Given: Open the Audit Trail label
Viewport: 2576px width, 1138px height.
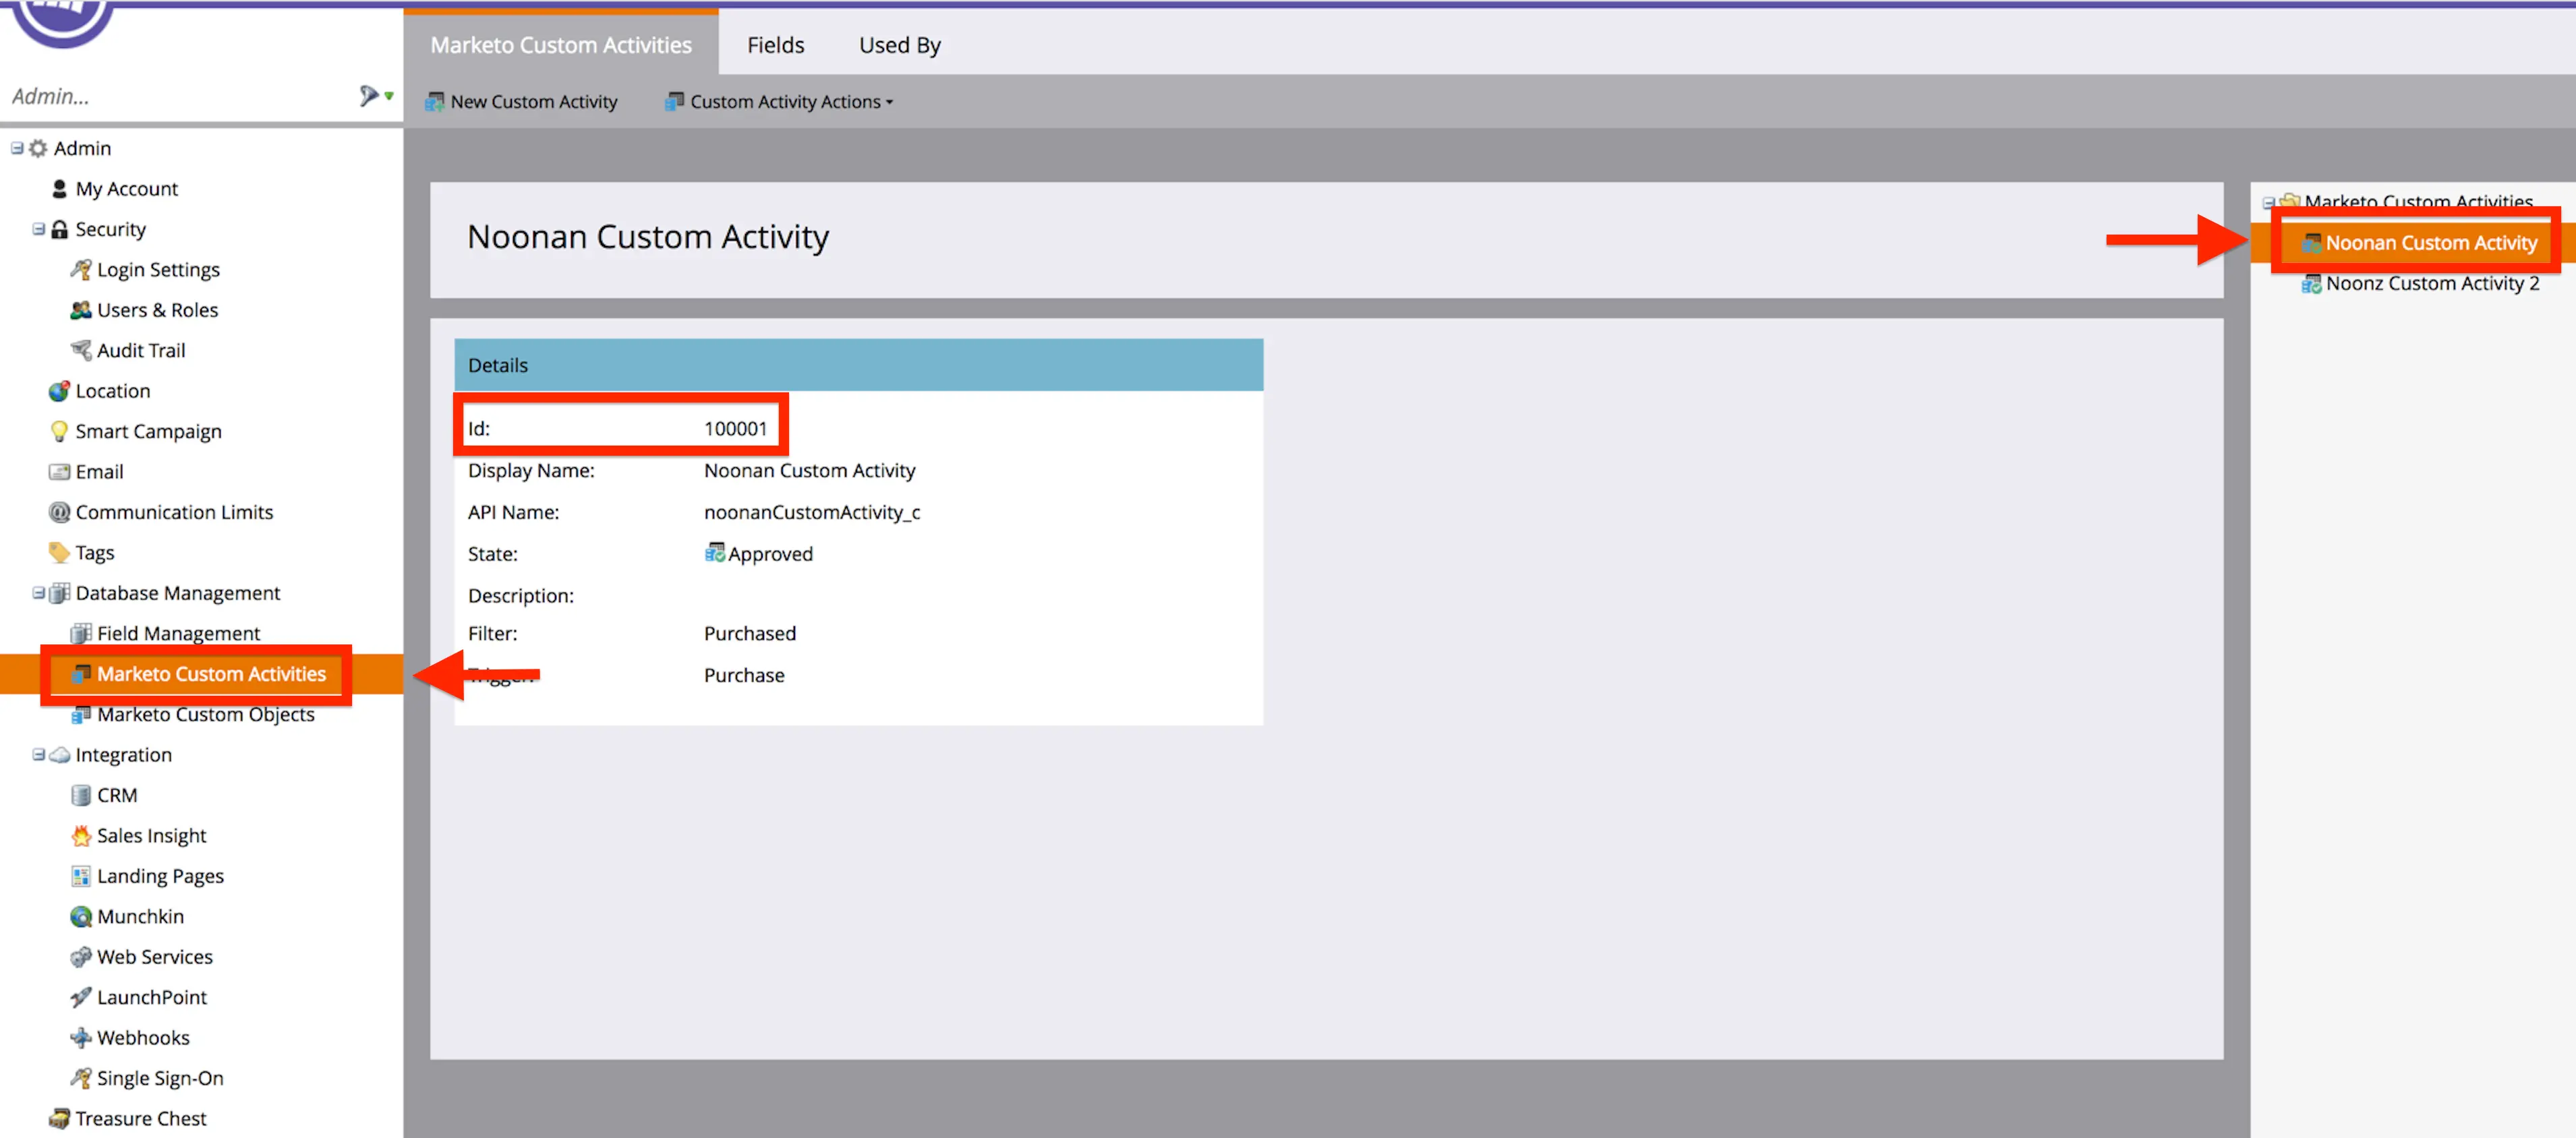Looking at the screenshot, I should click(x=141, y=350).
